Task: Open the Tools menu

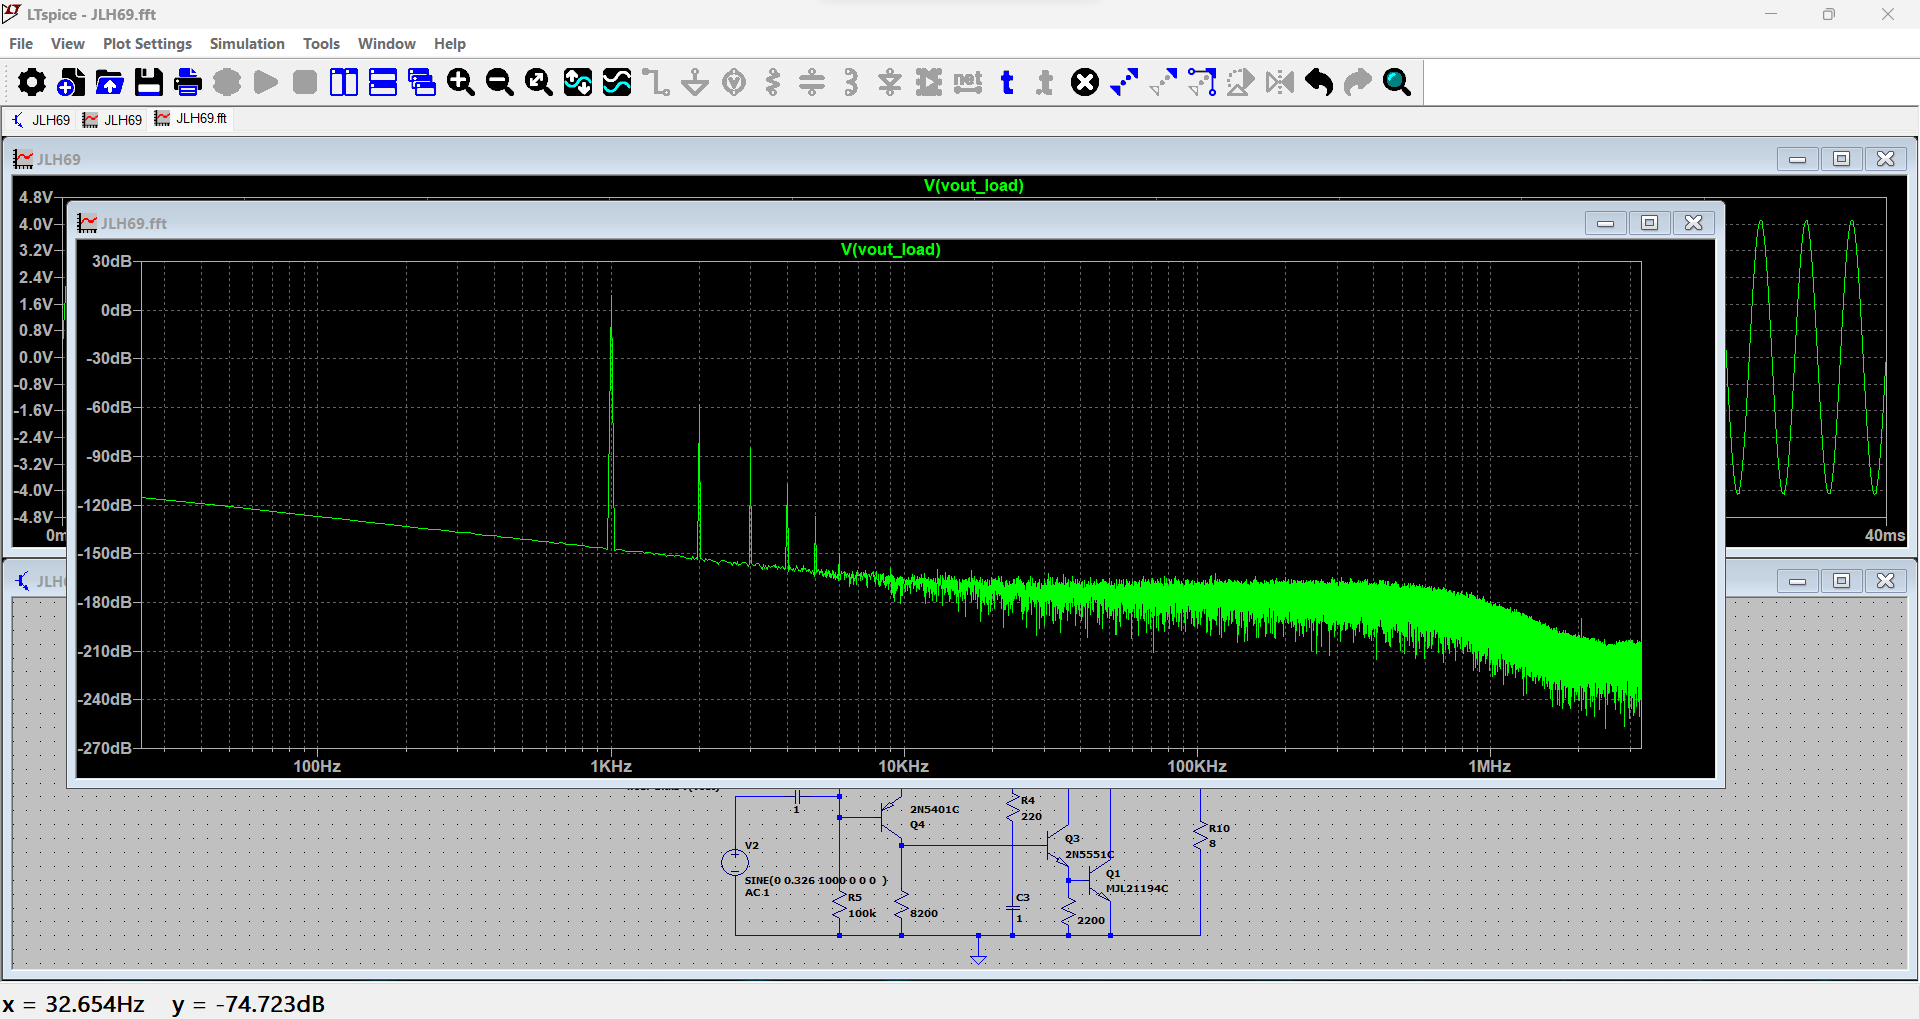Action: [321, 44]
